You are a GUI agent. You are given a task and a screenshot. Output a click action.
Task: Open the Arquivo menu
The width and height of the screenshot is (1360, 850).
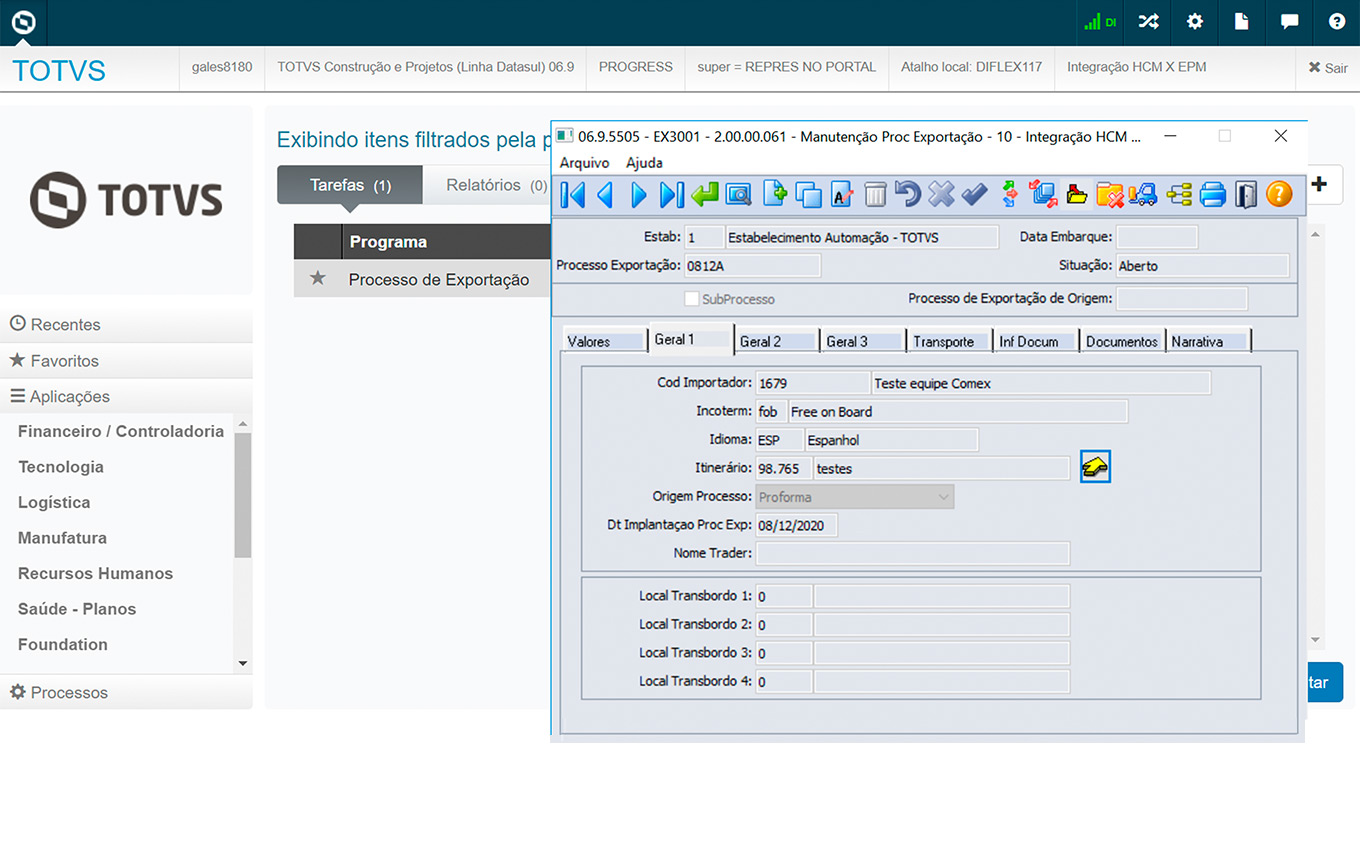tap(584, 163)
